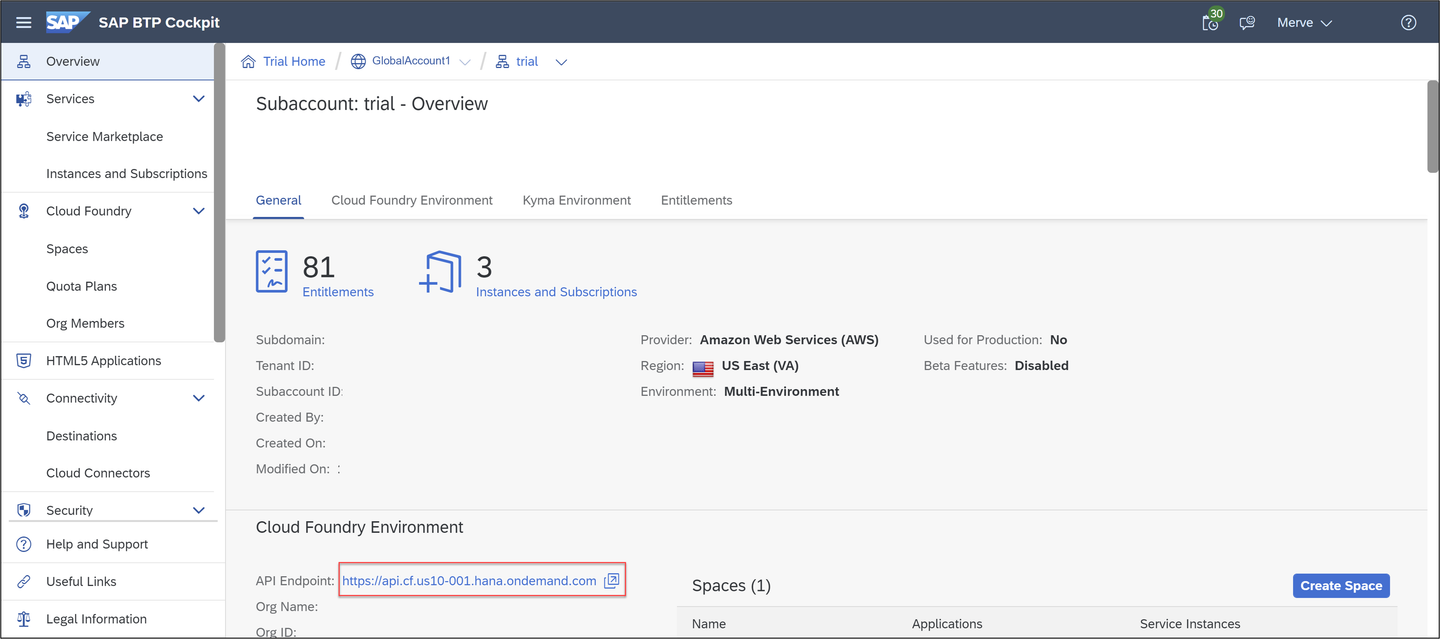Switch to Entitlements tab

697,200
